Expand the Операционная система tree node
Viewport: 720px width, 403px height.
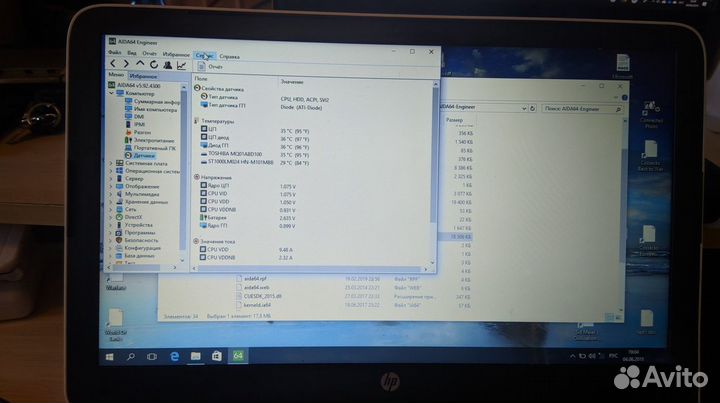coord(111,171)
